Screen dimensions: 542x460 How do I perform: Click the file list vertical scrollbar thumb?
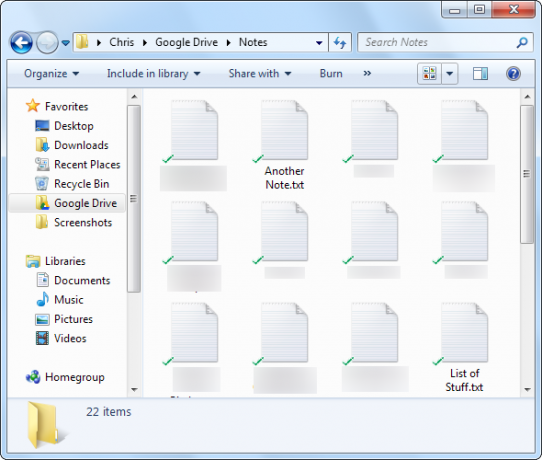pyautogui.click(x=527, y=174)
